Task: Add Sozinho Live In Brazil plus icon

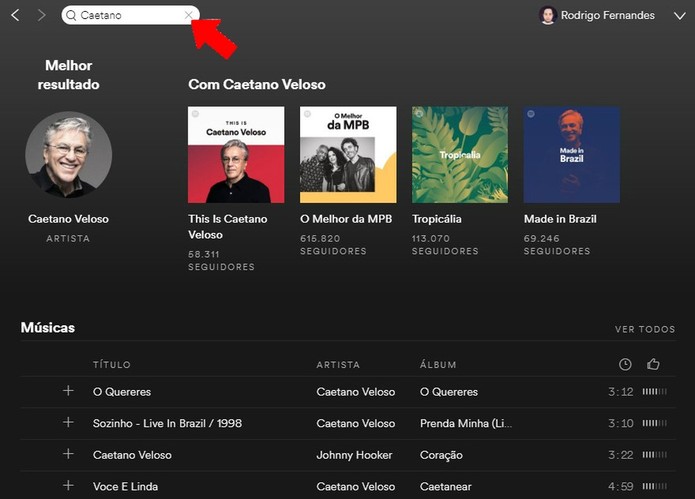Action: click(x=68, y=422)
